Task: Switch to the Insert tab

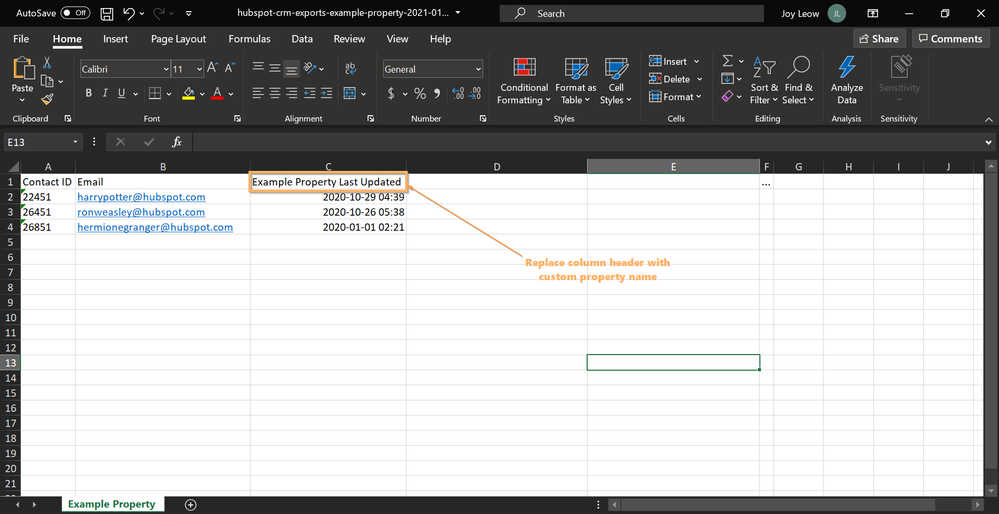Action: click(115, 39)
